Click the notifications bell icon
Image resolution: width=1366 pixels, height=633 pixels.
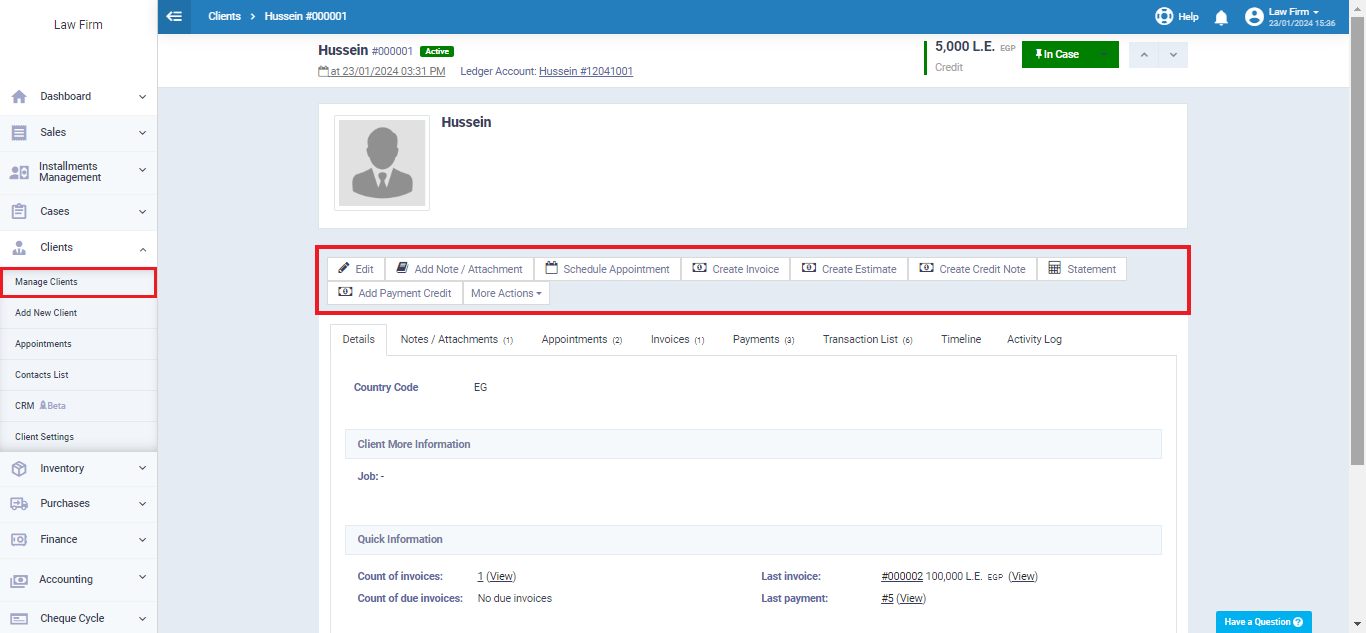pos(1221,17)
